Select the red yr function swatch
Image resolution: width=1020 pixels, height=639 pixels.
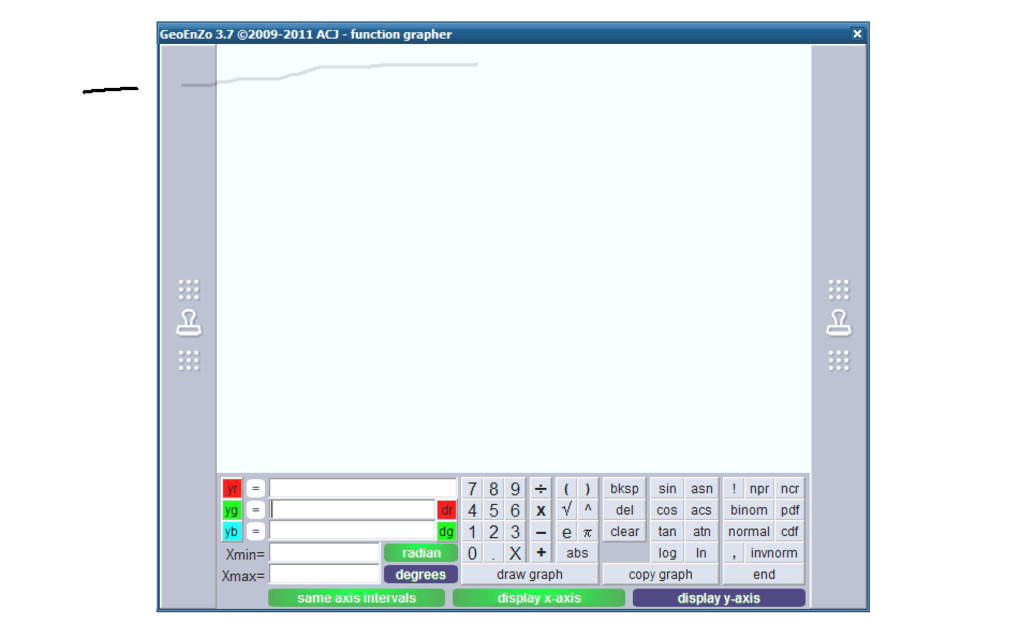point(232,489)
